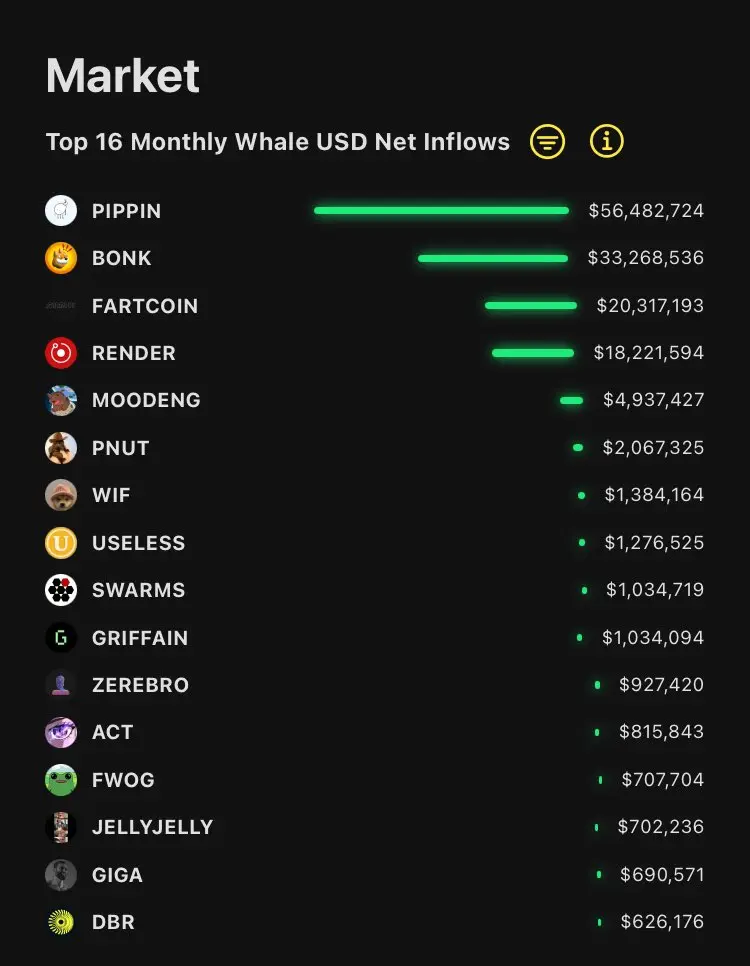This screenshot has height=966, width=750.
Task: Click the yellow info icon
Action: [606, 142]
